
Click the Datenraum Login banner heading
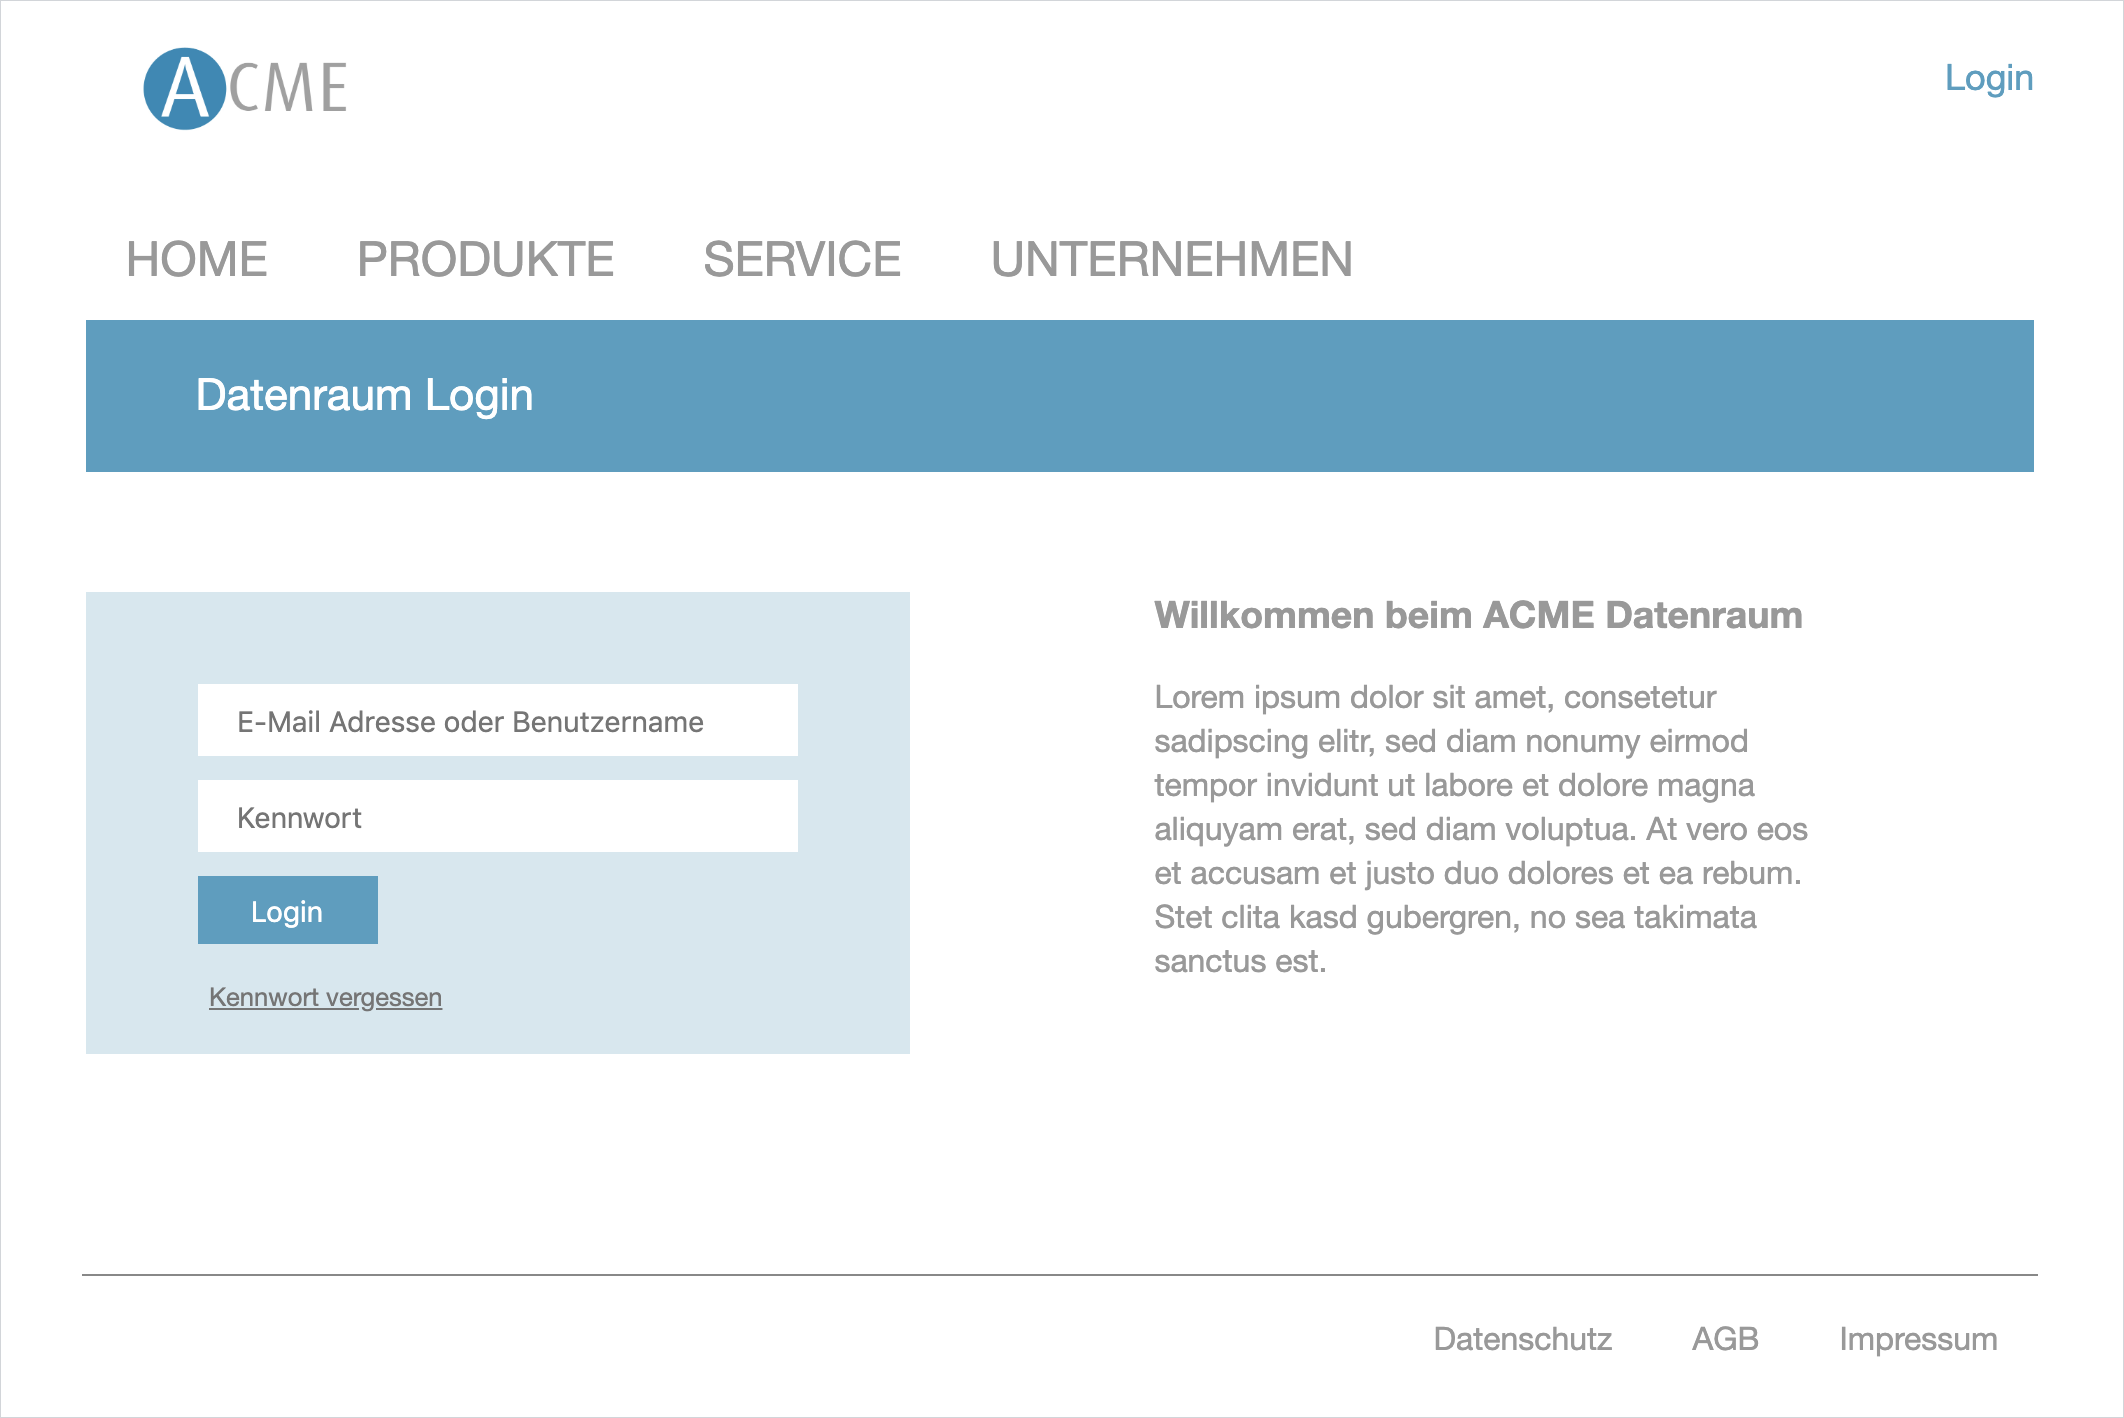364,396
